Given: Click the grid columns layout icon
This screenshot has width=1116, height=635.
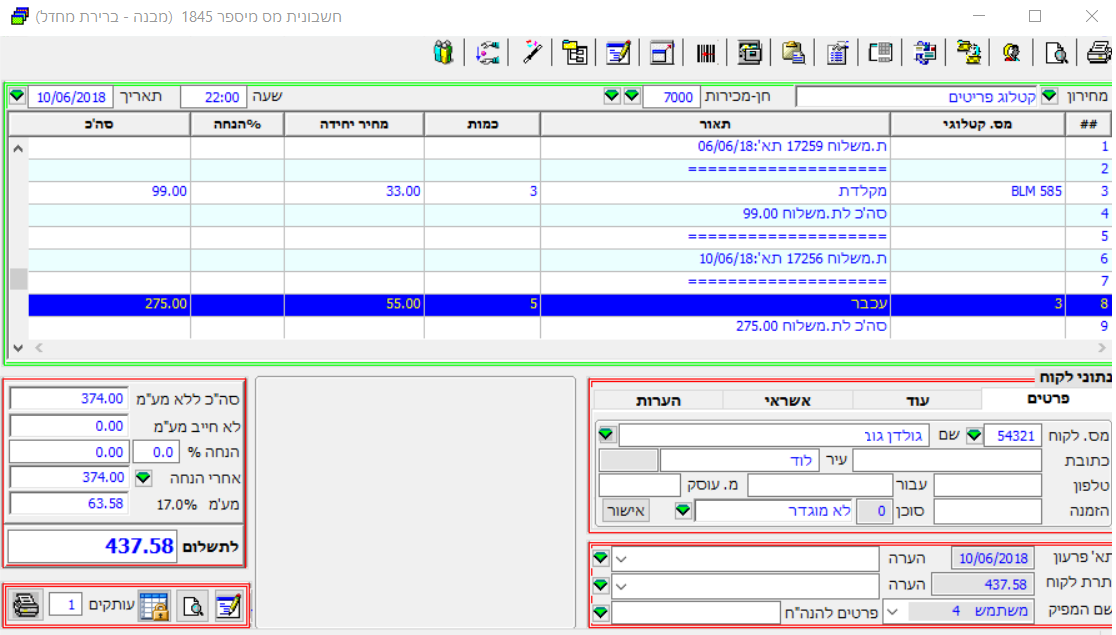Looking at the screenshot, I should [880, 53].
